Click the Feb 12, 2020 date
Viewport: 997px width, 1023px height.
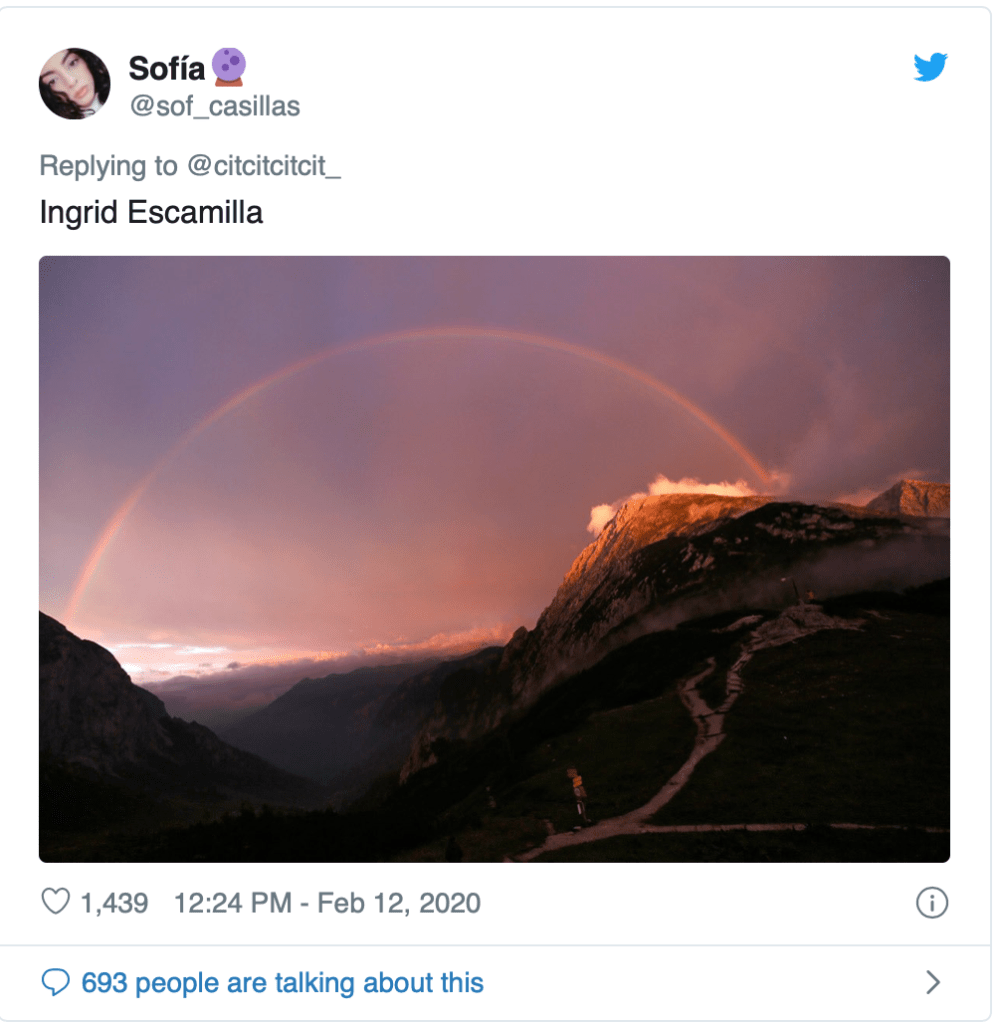[399, 903]
